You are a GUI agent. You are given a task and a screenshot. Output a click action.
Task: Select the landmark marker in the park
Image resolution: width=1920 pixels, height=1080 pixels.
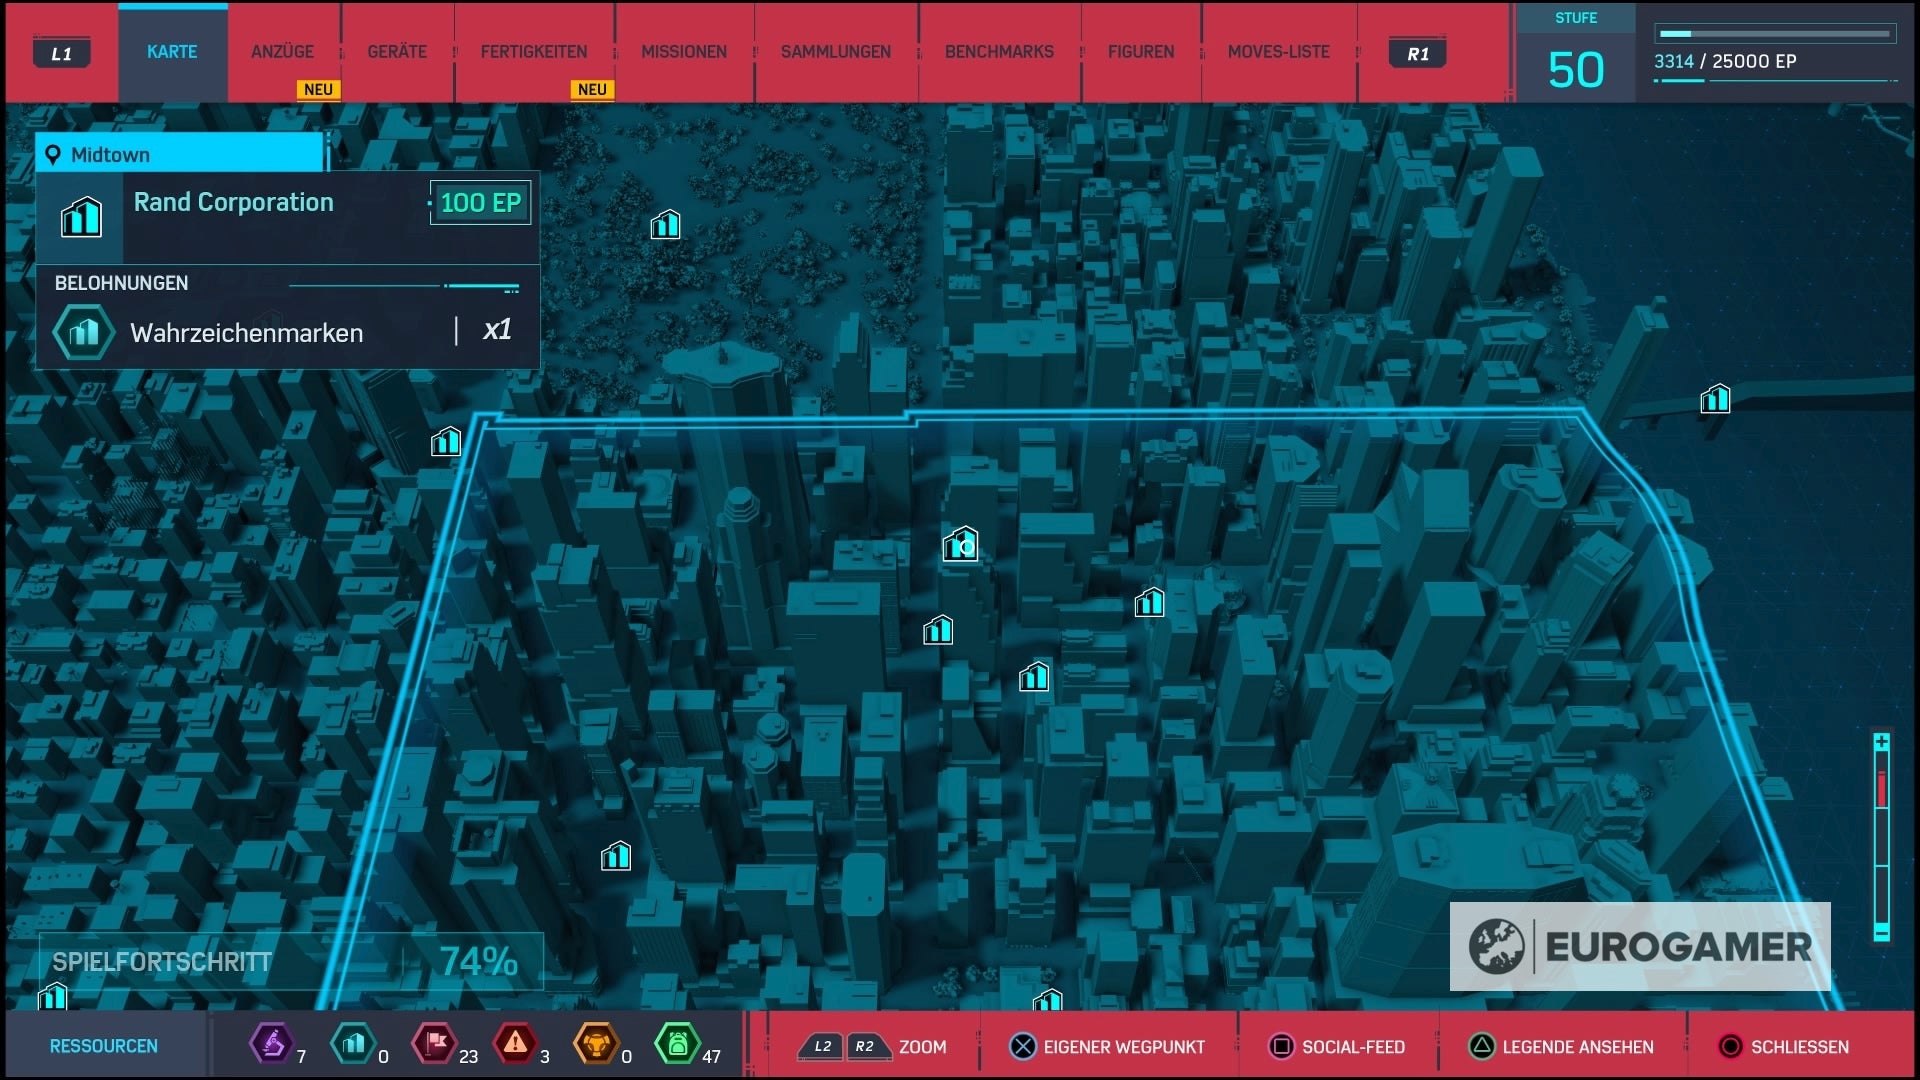(x=665, y=225)
